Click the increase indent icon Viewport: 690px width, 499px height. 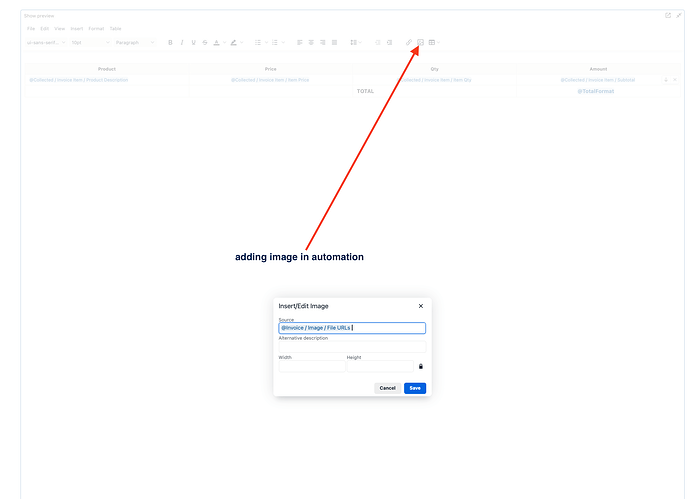[x=389, y=42]
